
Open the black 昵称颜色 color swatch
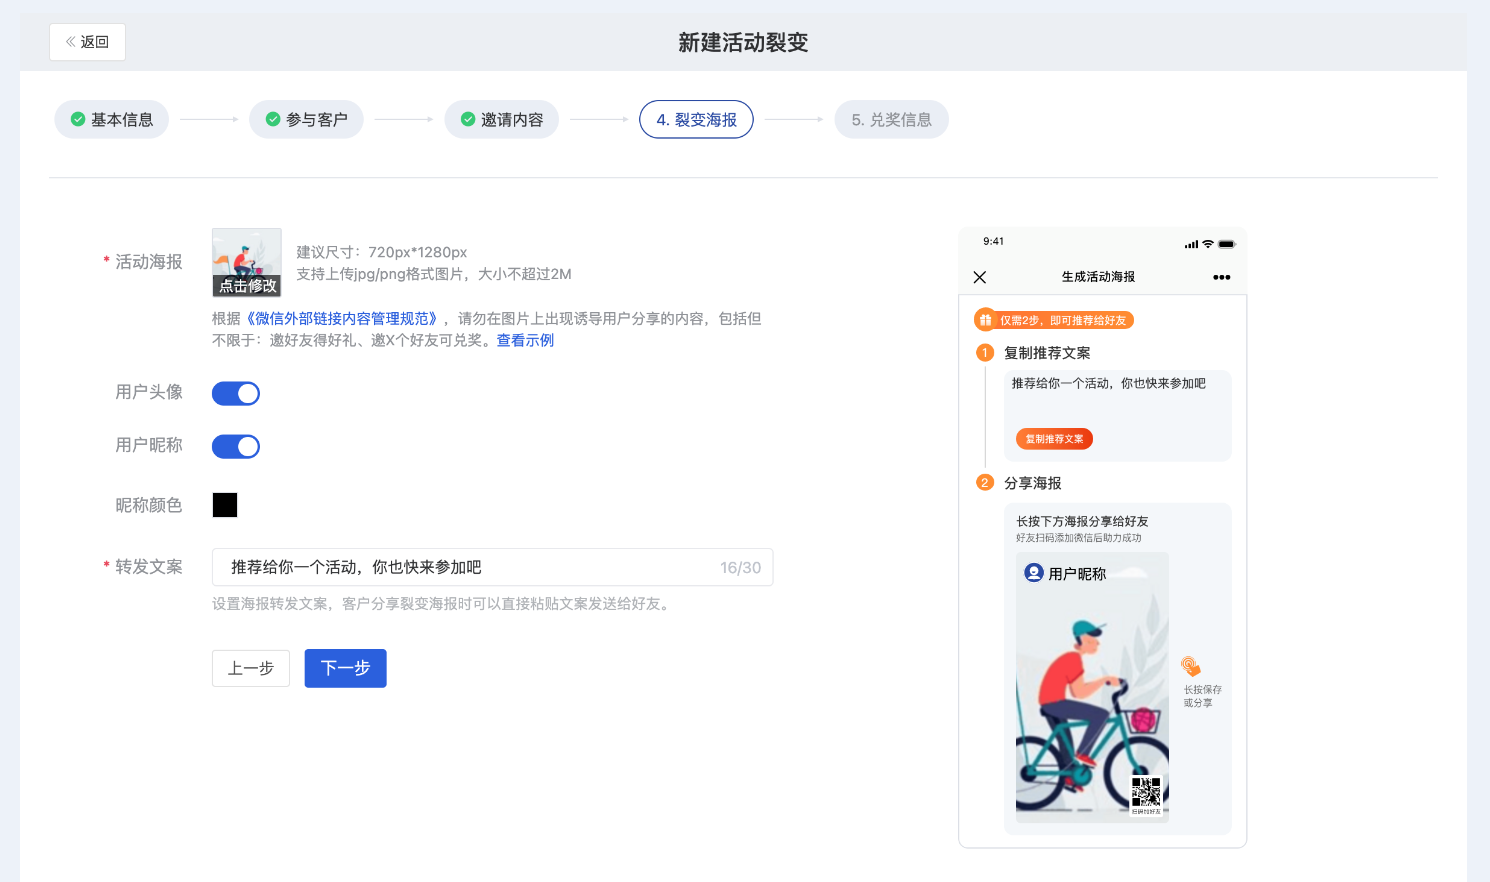click(x=225, y=505)
